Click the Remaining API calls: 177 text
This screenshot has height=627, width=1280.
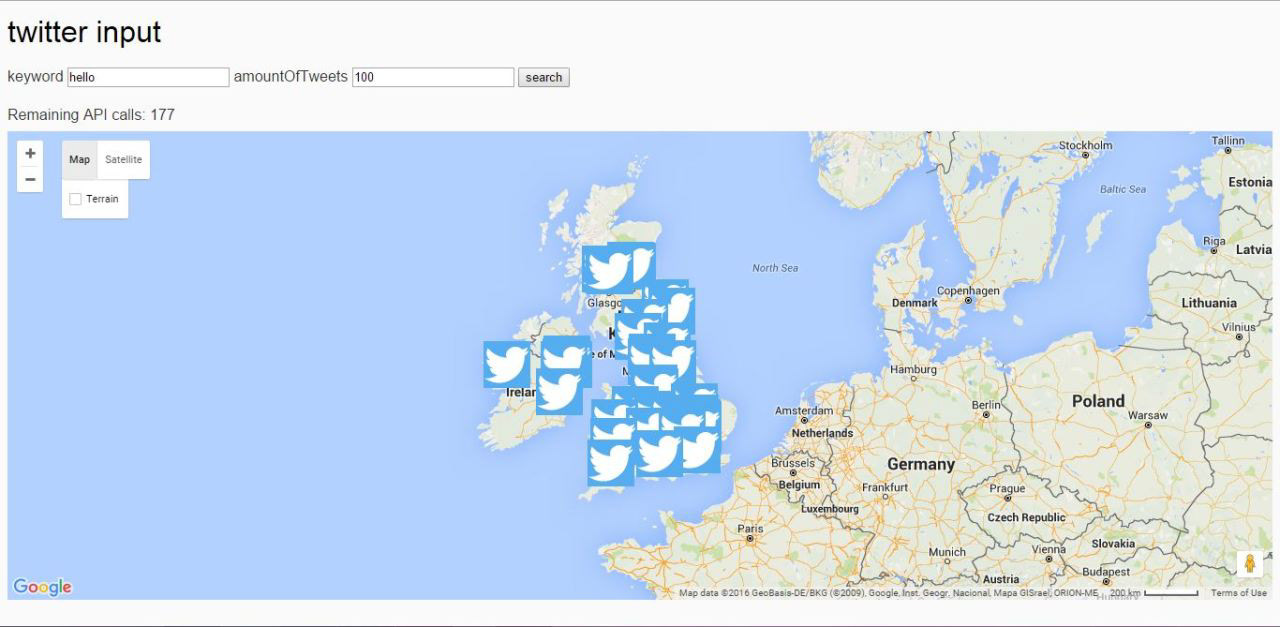coord(91,115)
